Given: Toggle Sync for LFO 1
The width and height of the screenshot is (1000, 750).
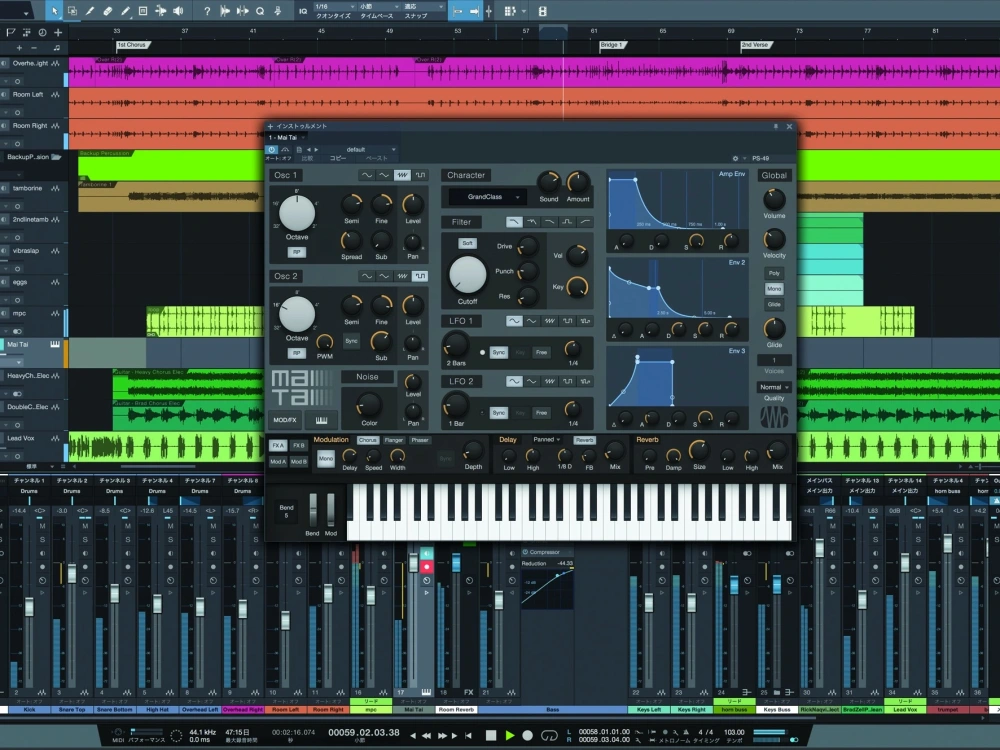Looking at the screenshot, I should 499,352.
